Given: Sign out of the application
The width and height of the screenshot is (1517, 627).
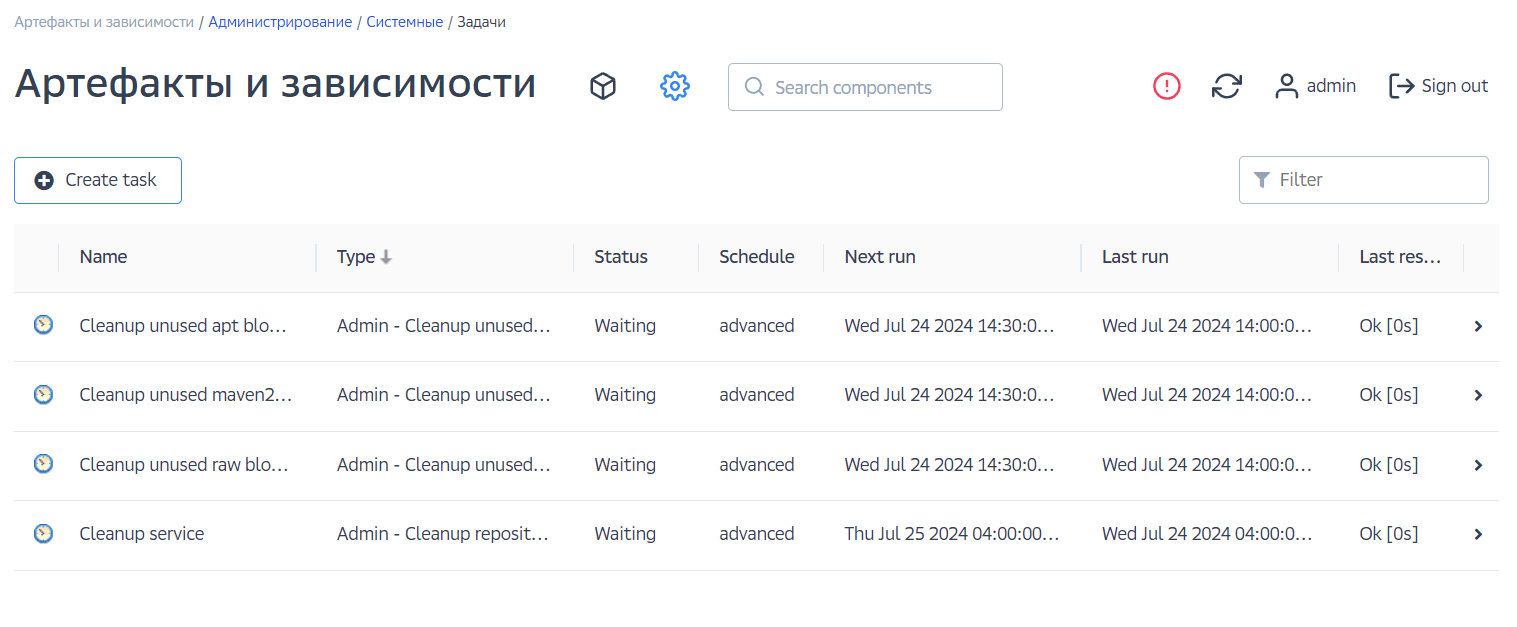Looking at the screenshot, I should [x=1438, y=86].
